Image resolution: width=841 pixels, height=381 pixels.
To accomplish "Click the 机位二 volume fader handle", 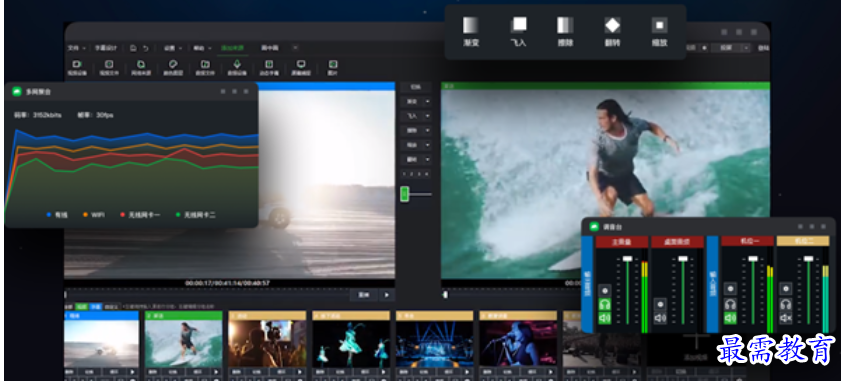I will pos(808,259).
